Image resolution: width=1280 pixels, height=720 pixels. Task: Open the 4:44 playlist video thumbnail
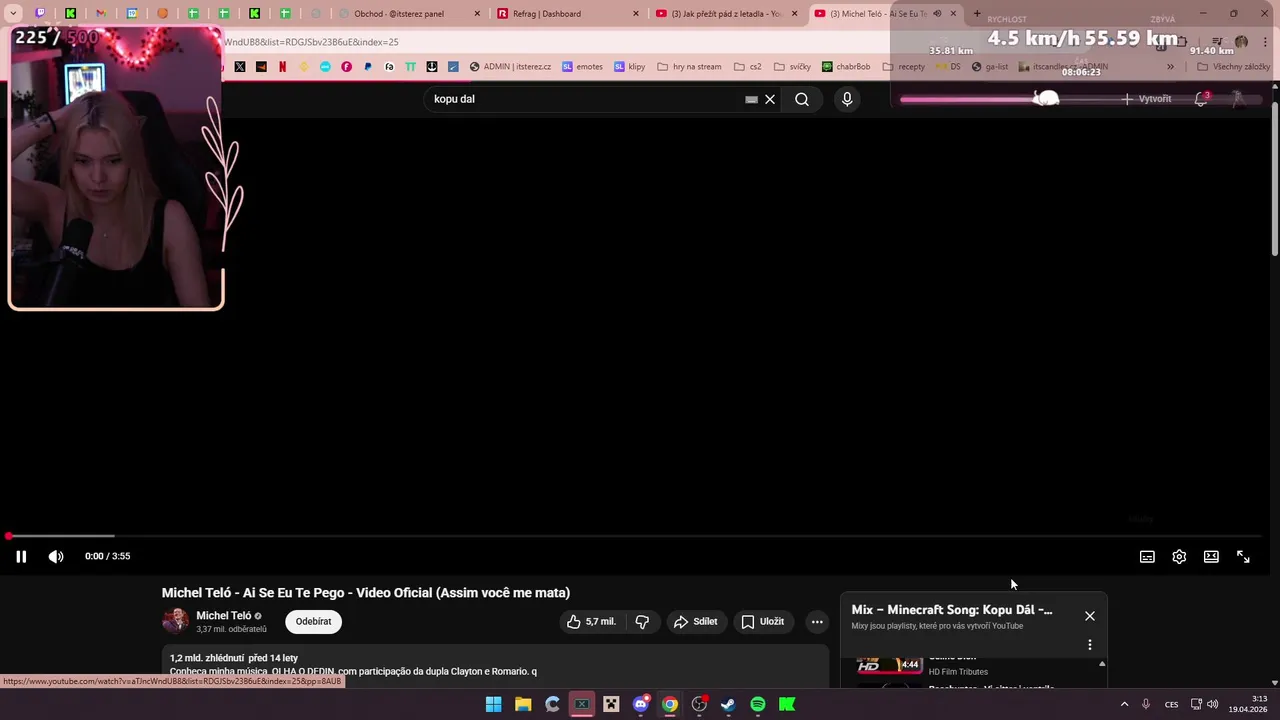[x=890, y=665]
